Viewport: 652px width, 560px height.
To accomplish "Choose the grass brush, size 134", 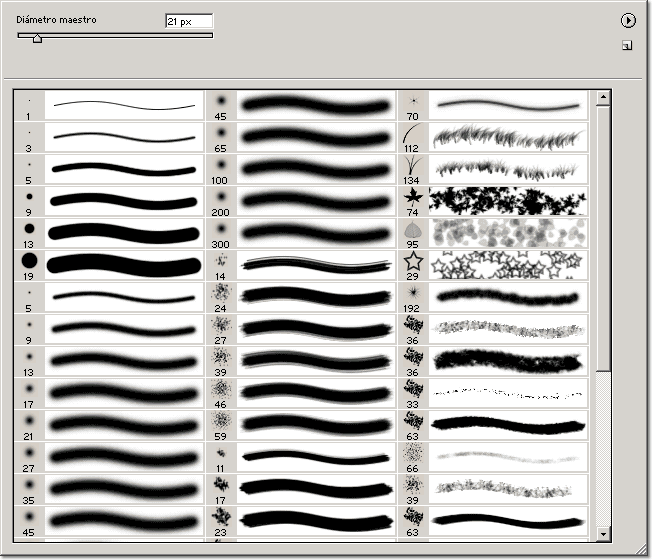I will tap(412, 167).
